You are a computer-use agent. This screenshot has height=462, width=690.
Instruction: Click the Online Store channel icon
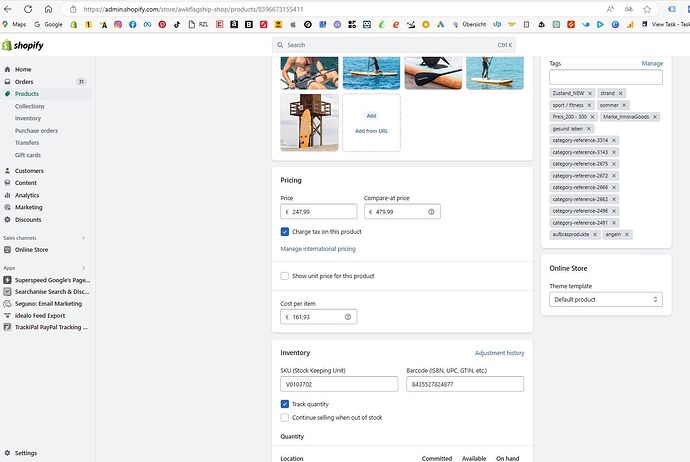click(x=7, y=249)
